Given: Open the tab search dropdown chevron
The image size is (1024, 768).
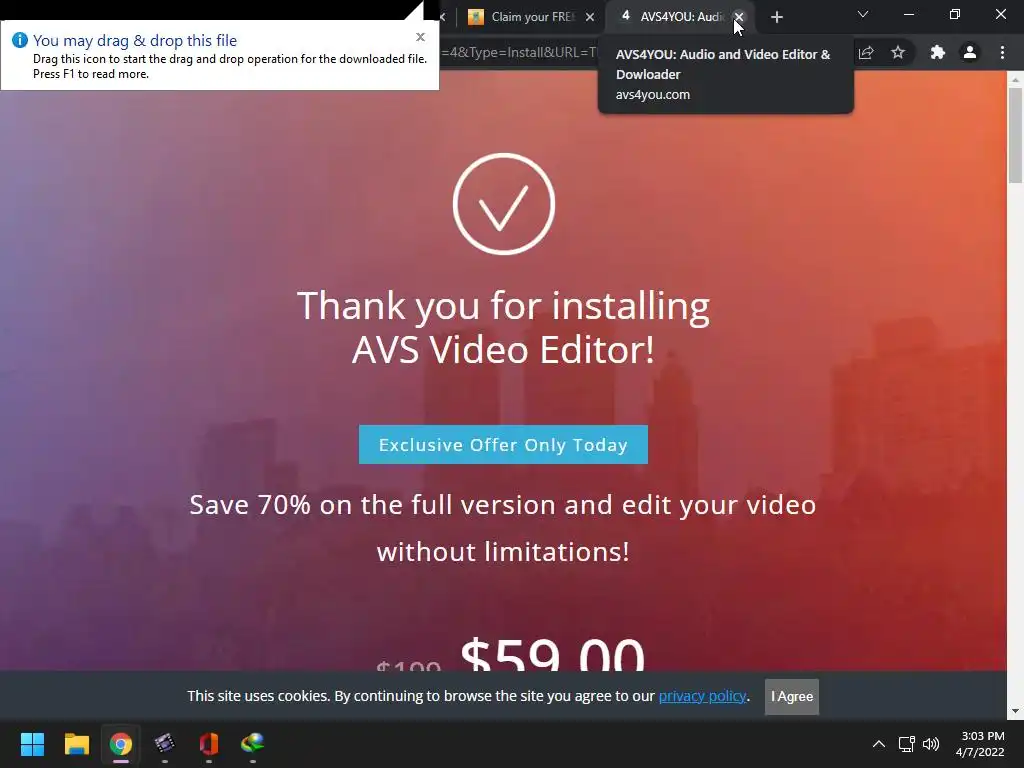Looking at the screenshot, I should [863, 14].
